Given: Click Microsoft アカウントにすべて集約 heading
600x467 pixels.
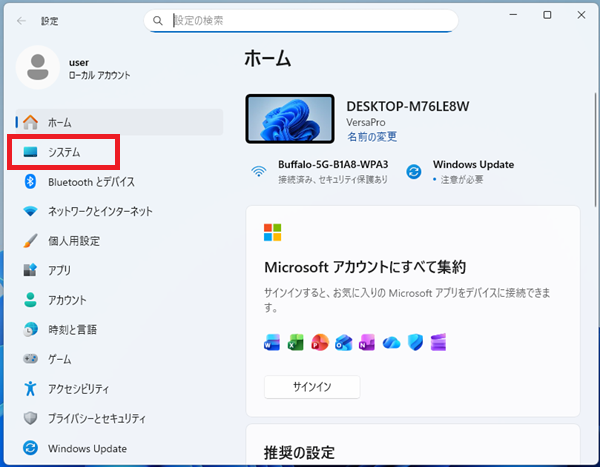Looking at the screenshot, I should (365, 267).
